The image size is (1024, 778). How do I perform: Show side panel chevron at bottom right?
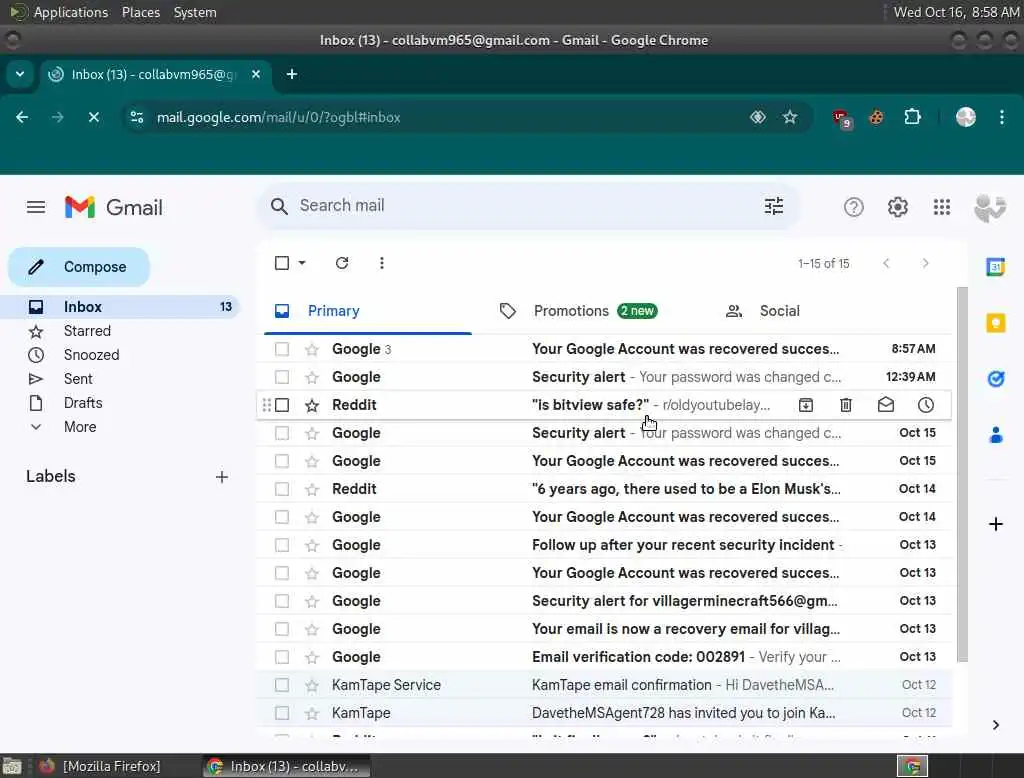coord(995,725)
